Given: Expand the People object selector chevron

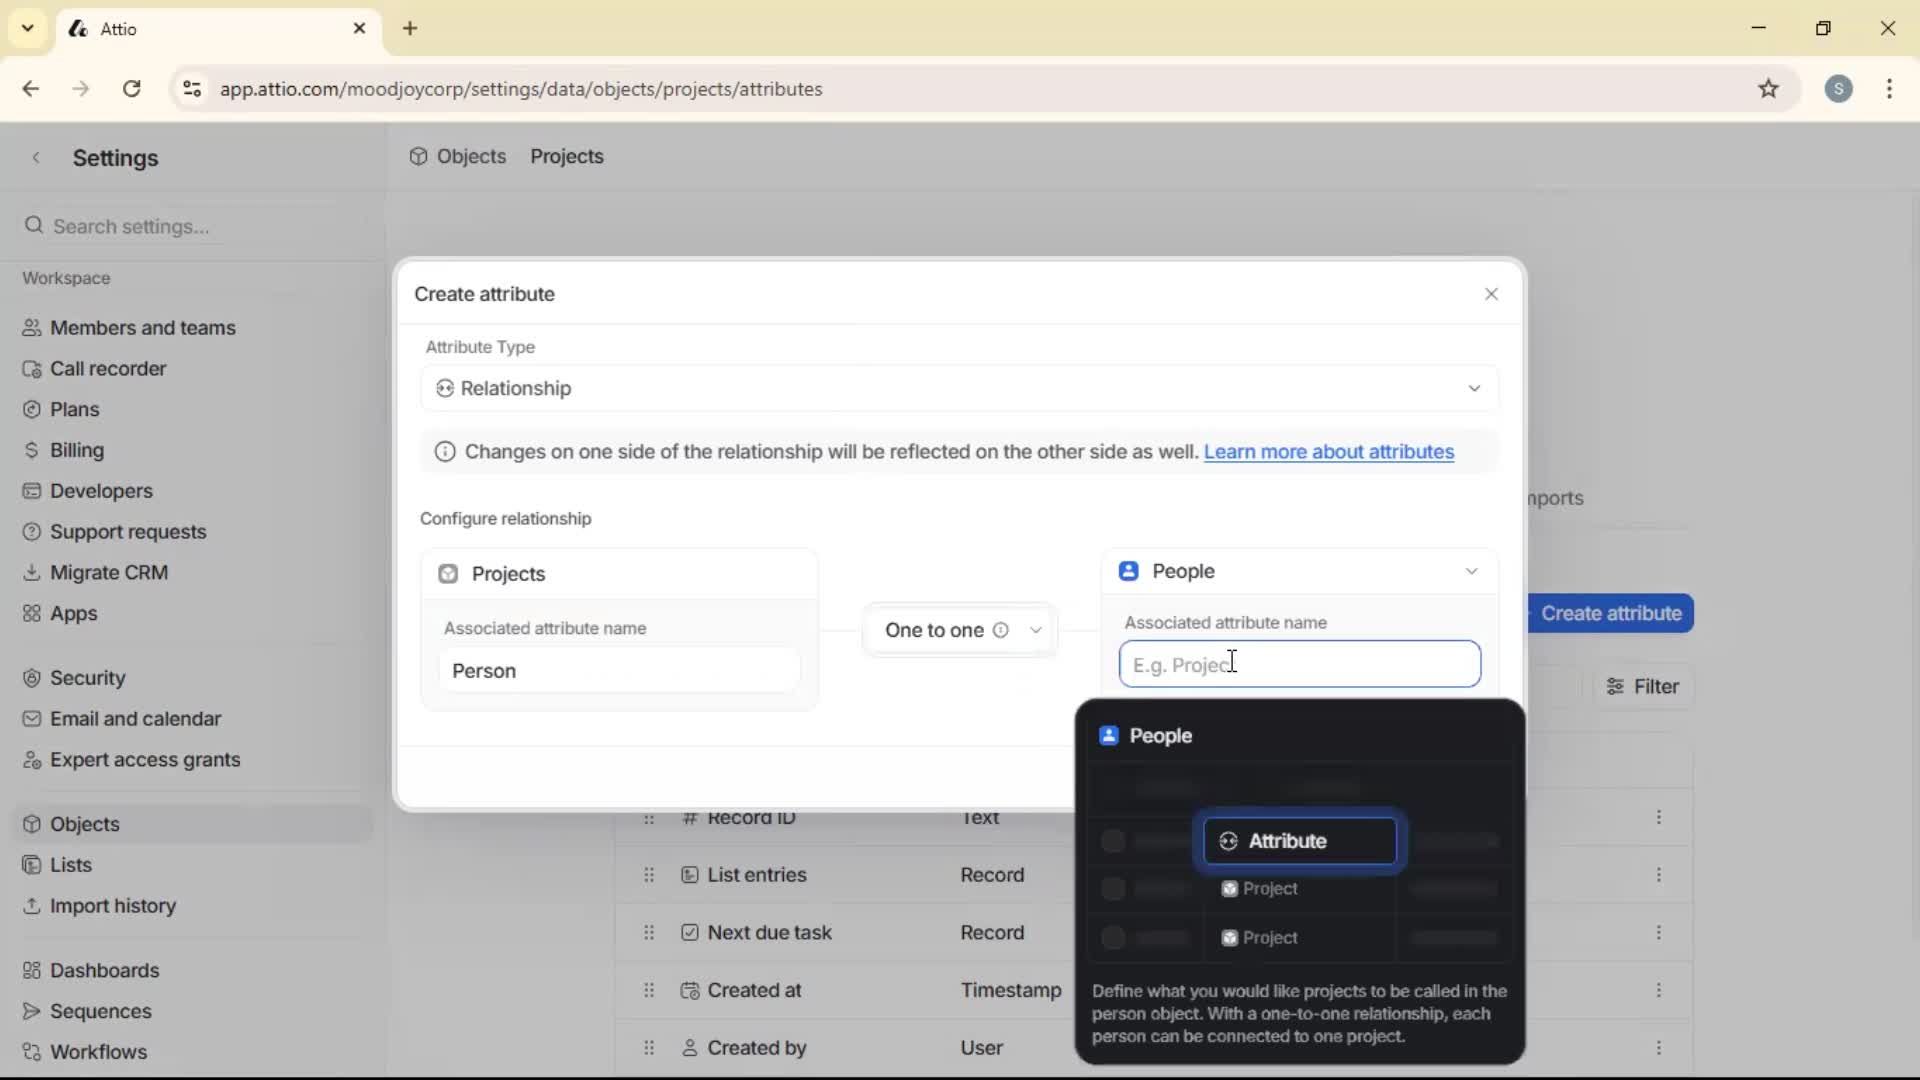Looking at the screenshot, I should (1471, 571).
